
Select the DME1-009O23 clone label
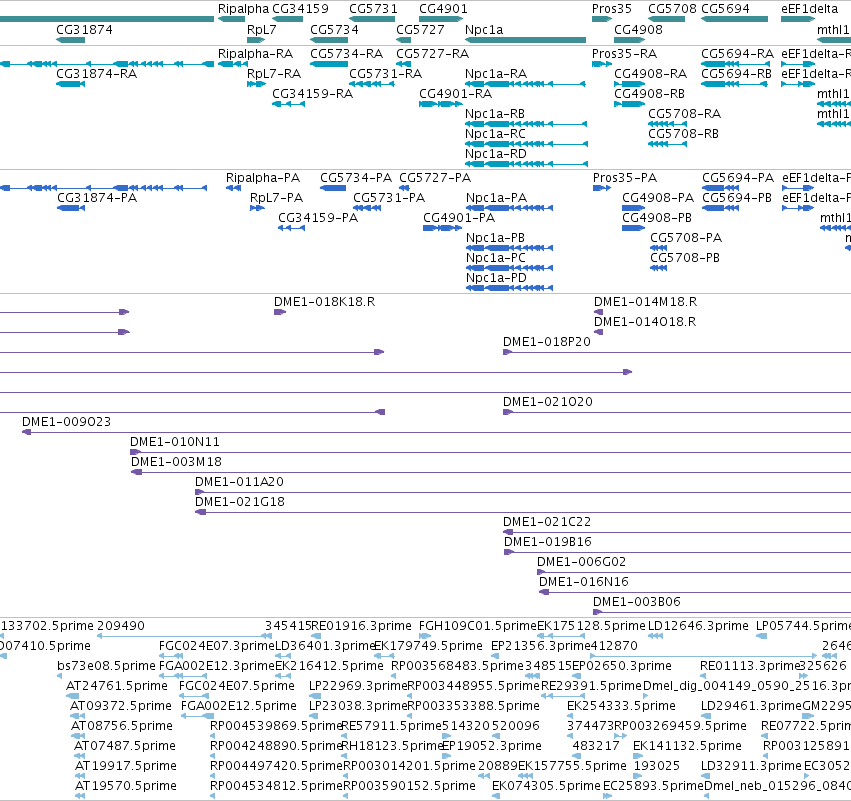pyautogui.click(x=66, y=422)
